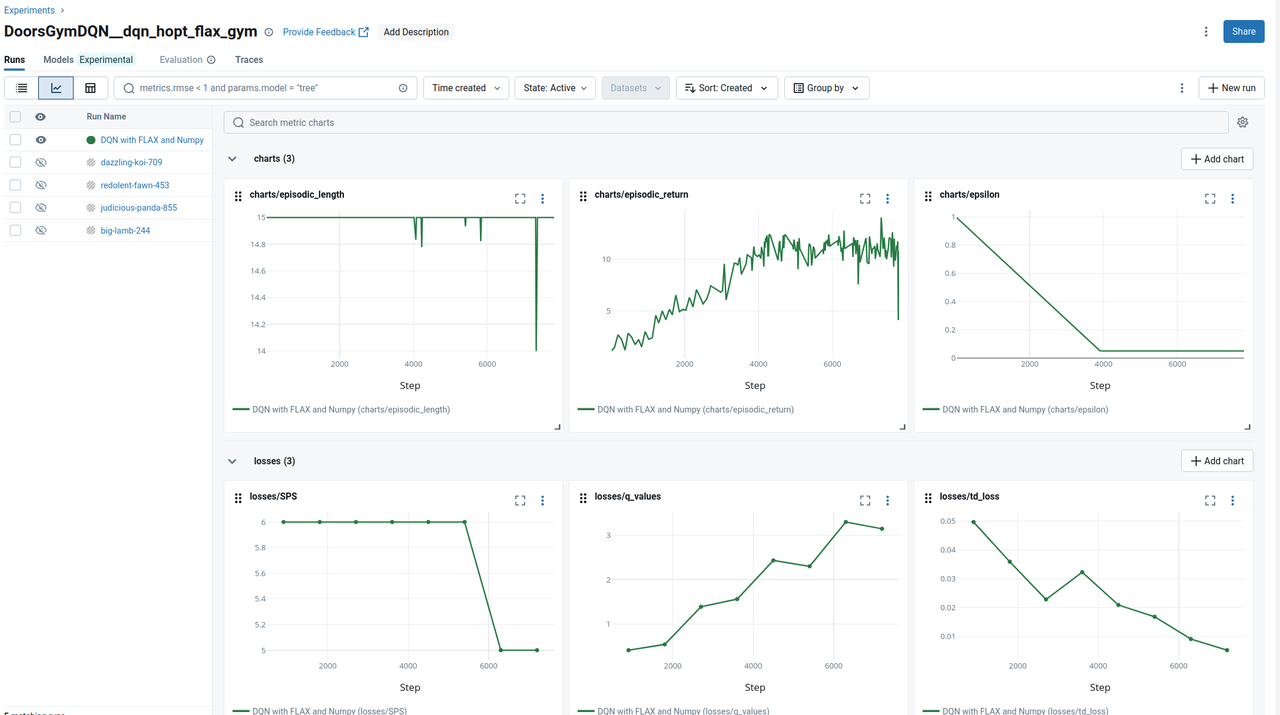Image resolution: width=1280 pixels, height=715 pixels.
Task: Collapse the losses (3) section
Action: pyautogui.click(x=232, y=461)
